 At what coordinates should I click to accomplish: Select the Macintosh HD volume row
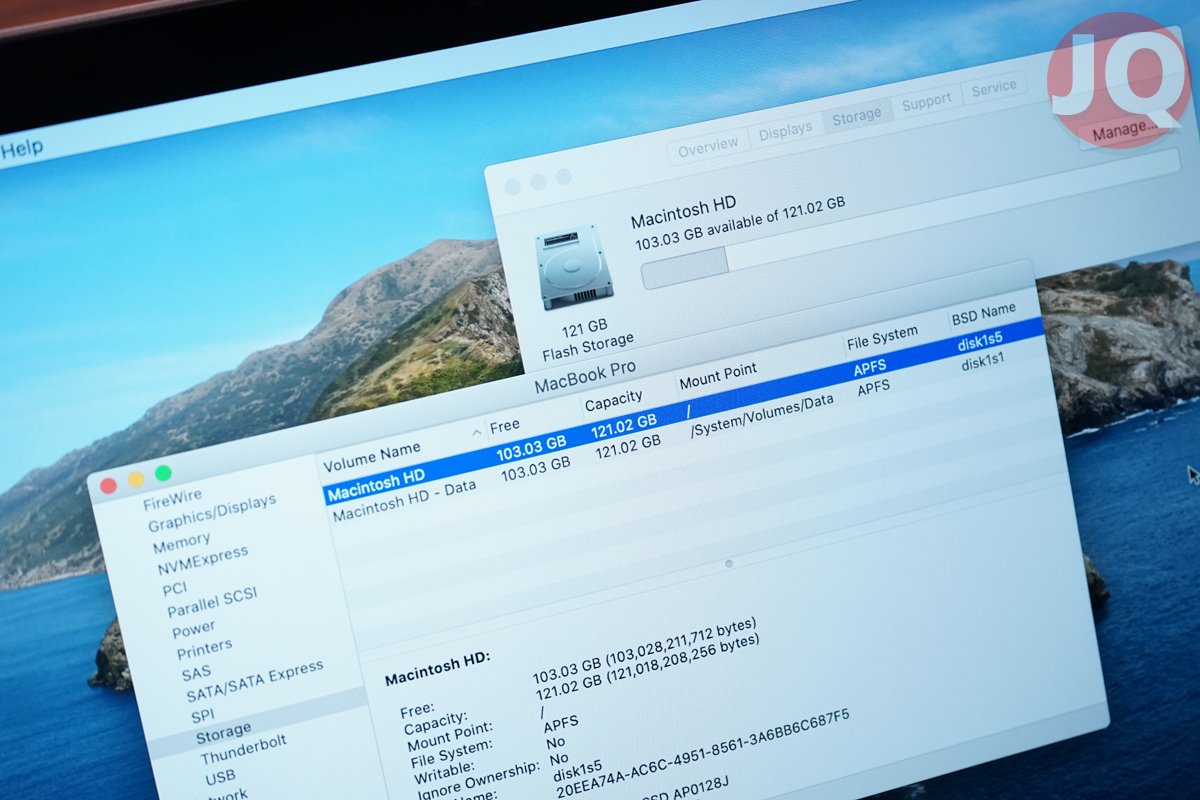point(682,411)
